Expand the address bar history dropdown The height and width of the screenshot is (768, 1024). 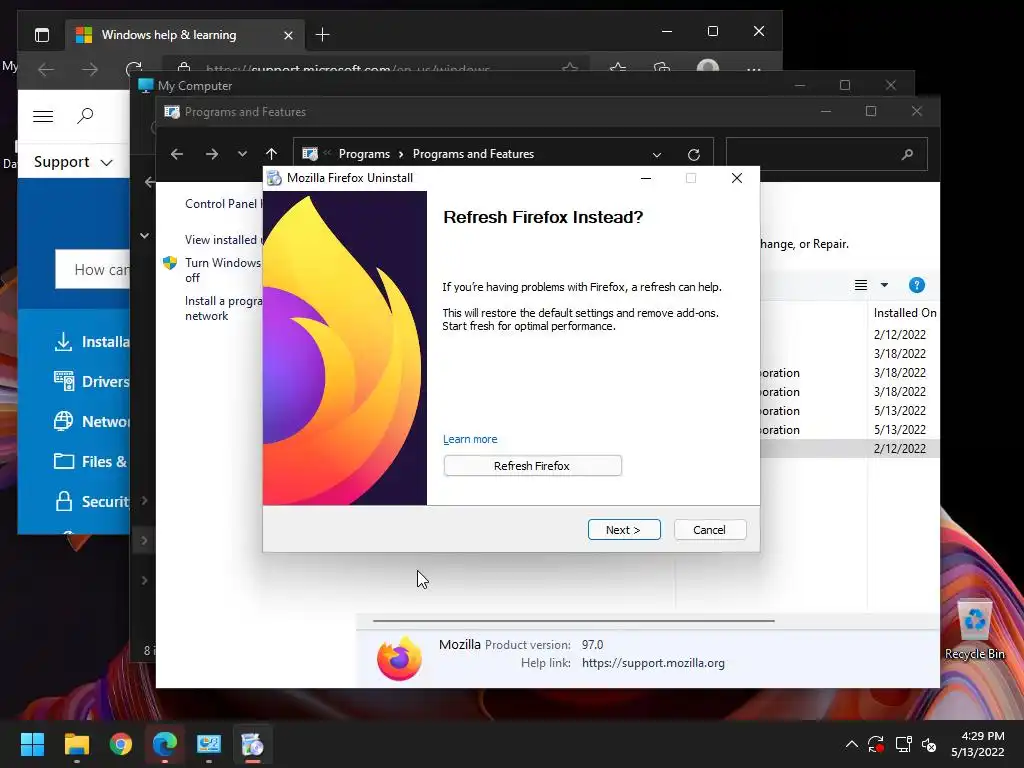pyautogui.click(x=657, y=155)
